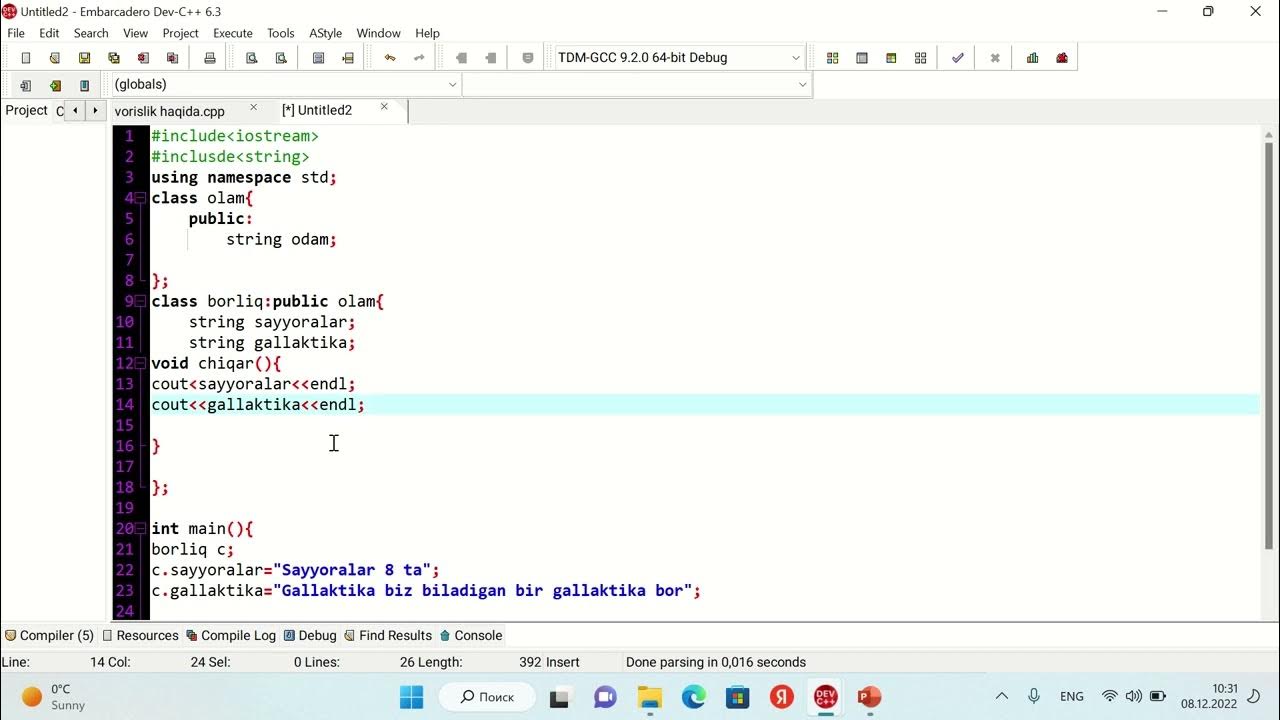1280x720 pixels.
Task: Open the Compile Log bottom tab
Action: tap(231, 635)
